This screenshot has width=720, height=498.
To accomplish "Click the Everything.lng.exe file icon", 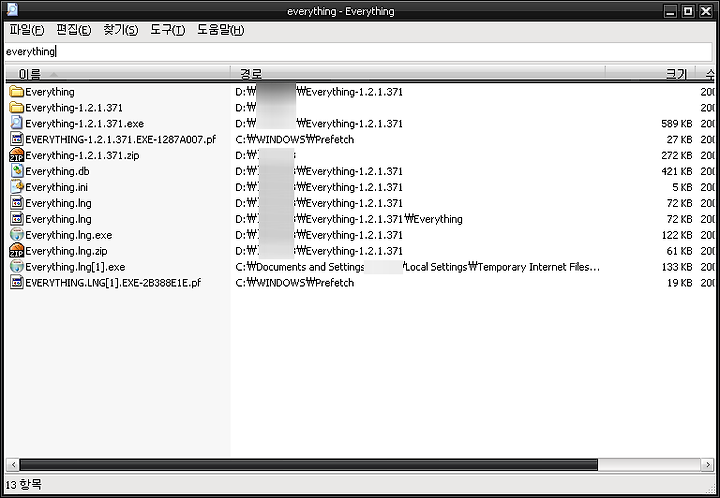I will pos(17,235).
